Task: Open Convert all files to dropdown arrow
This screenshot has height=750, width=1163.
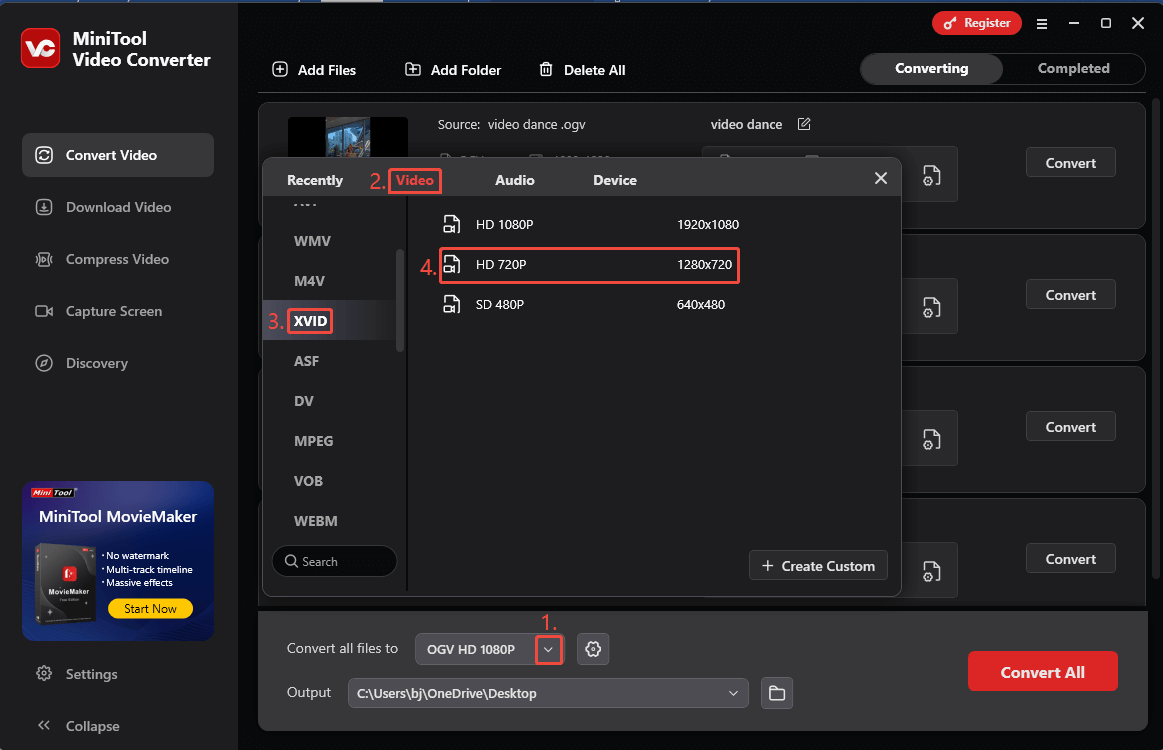Action: click(x=548, y=649)
